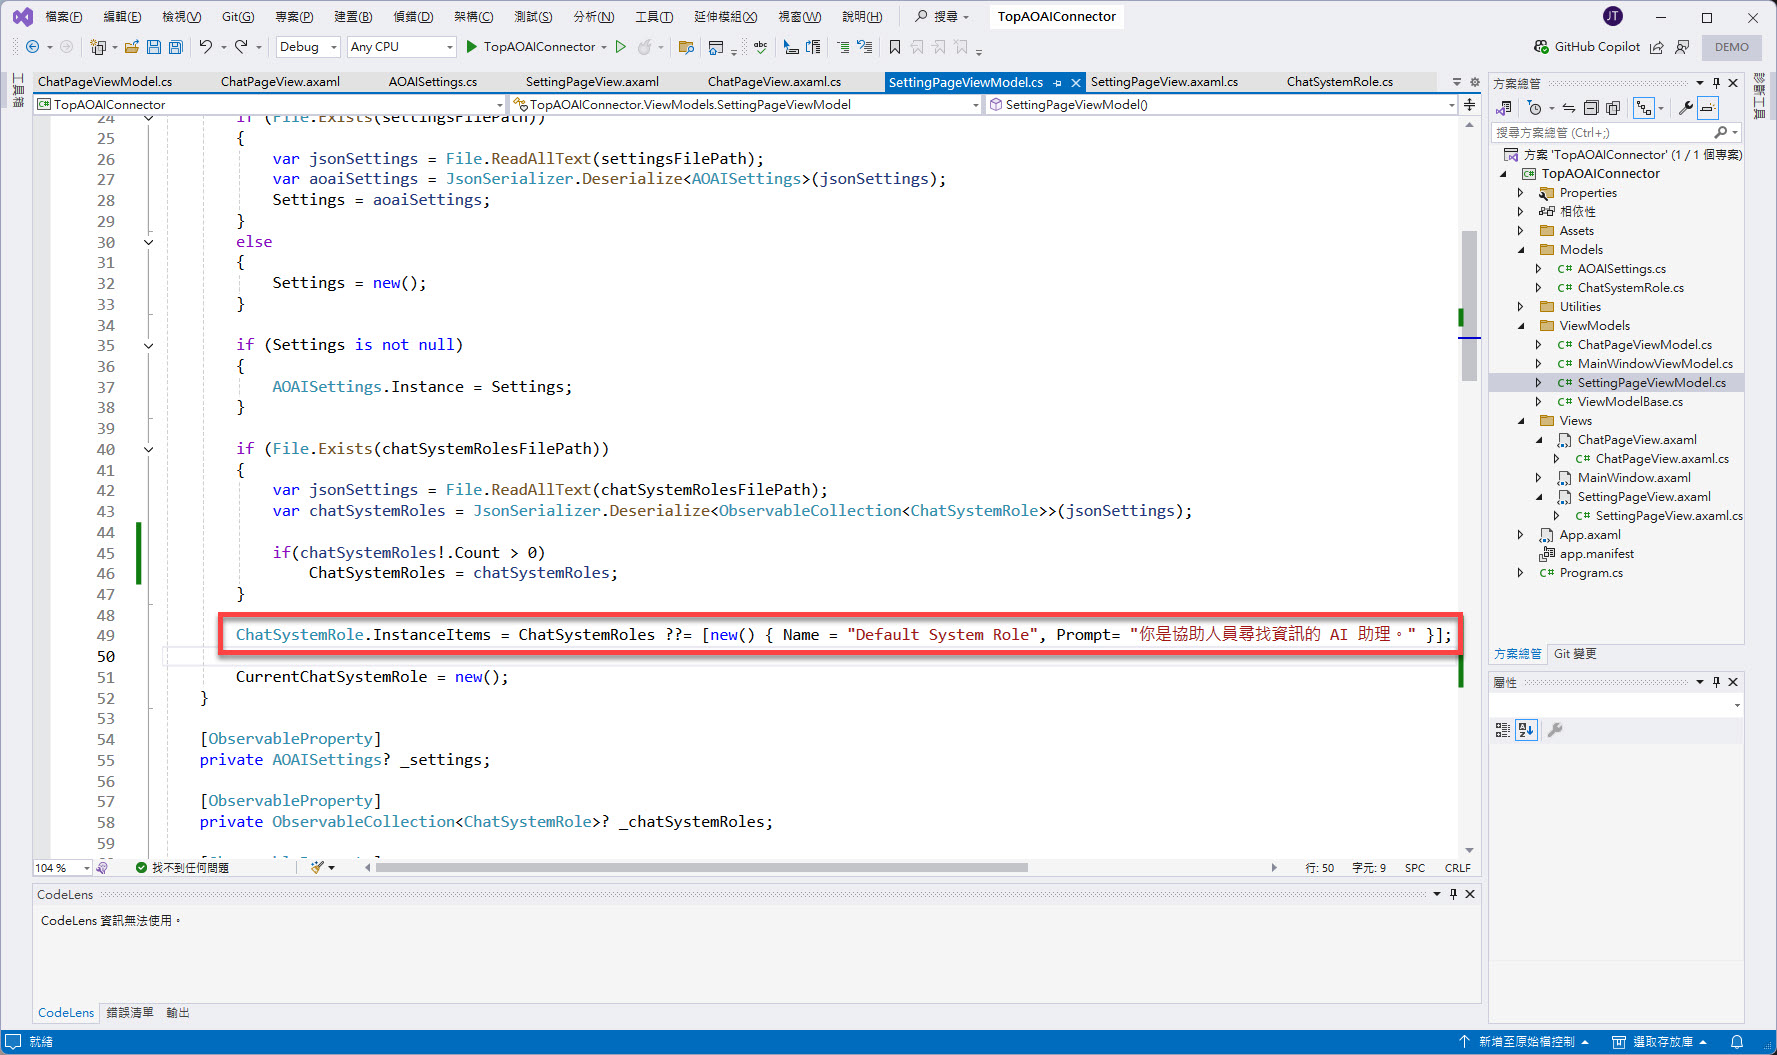Collapse the else block at line 30
This screenshot has height=1055, width=1777.
pyautogui.click(x=149, y=242)
